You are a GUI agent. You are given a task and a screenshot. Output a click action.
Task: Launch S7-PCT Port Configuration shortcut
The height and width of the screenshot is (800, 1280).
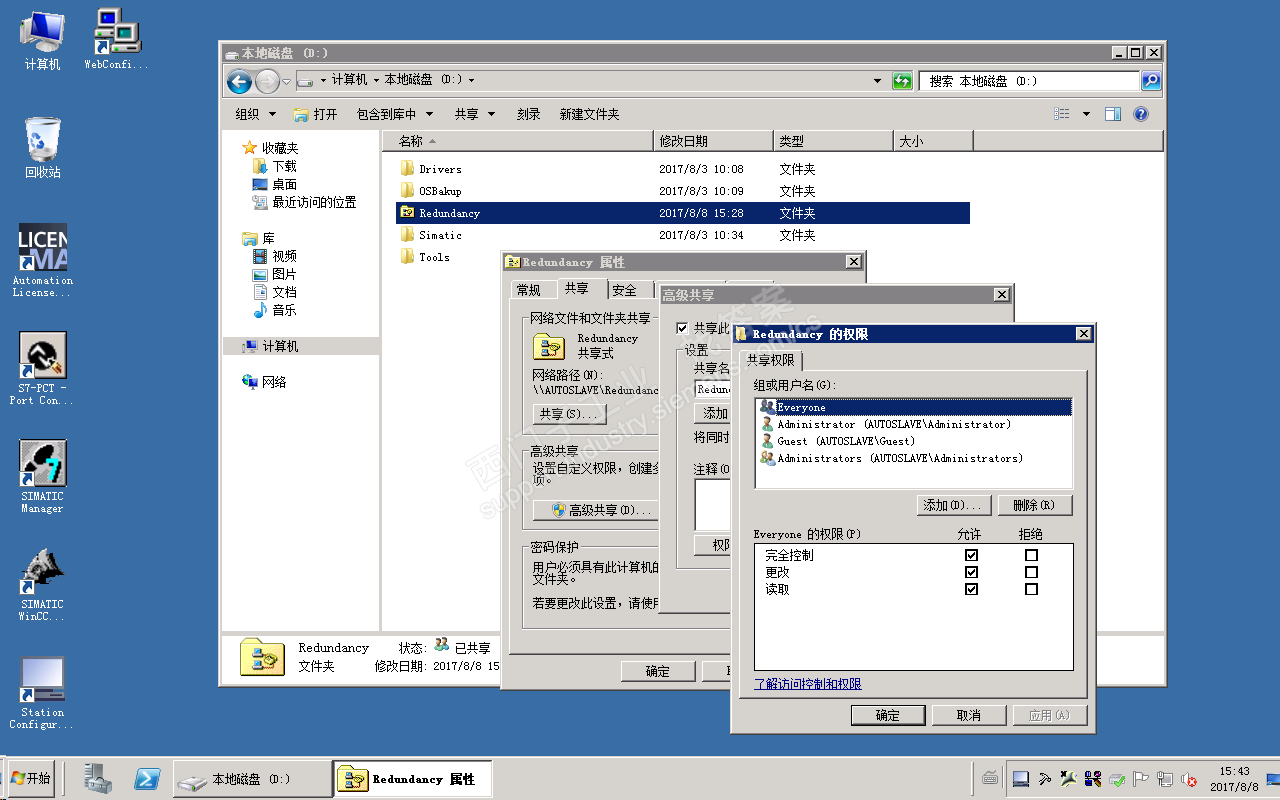tap(42, 369)
